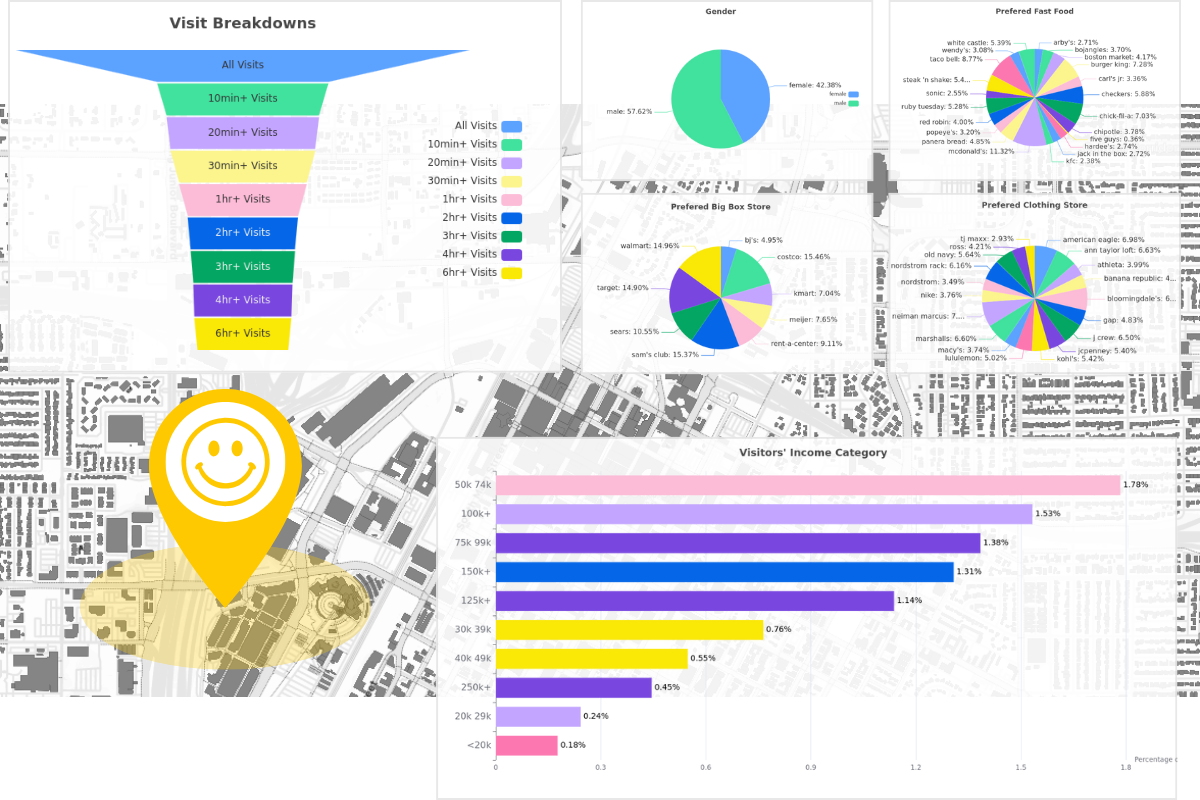Click the 50k 74k income bar
1200x800 pixels.
tap(807, 485)
